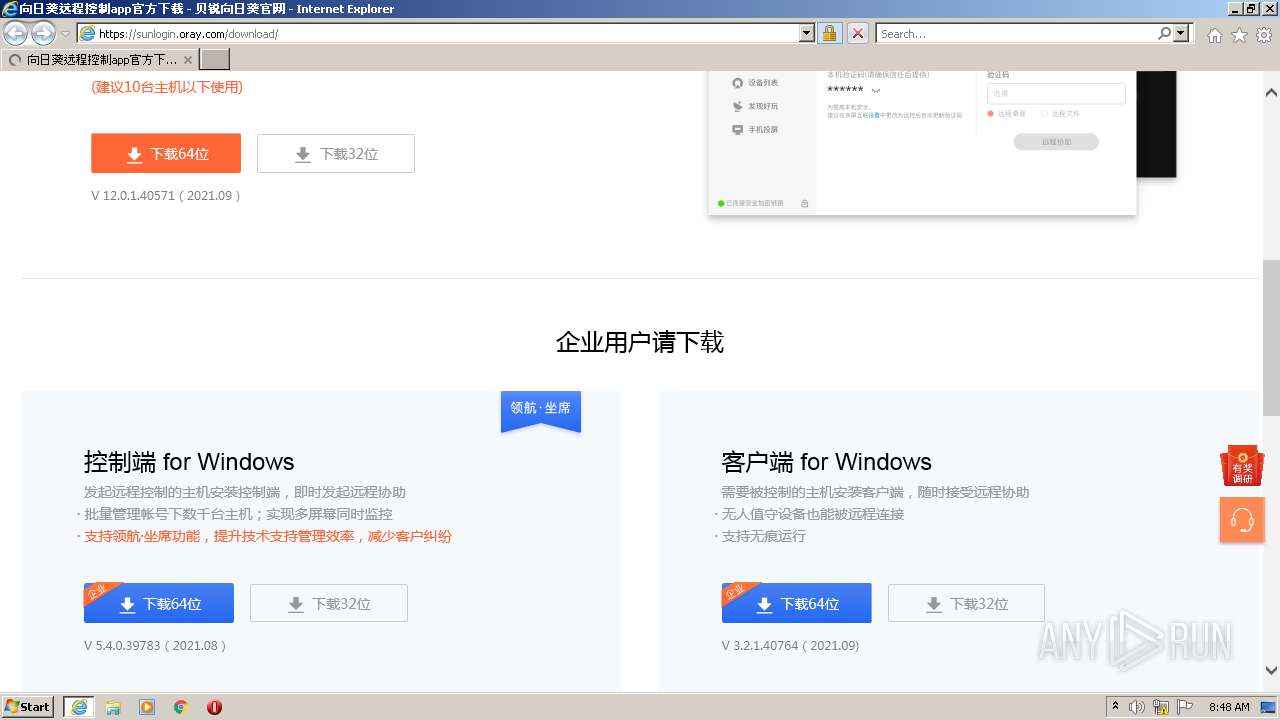
Task: Close the current browser tab
Action: click(x=188, y=60)
